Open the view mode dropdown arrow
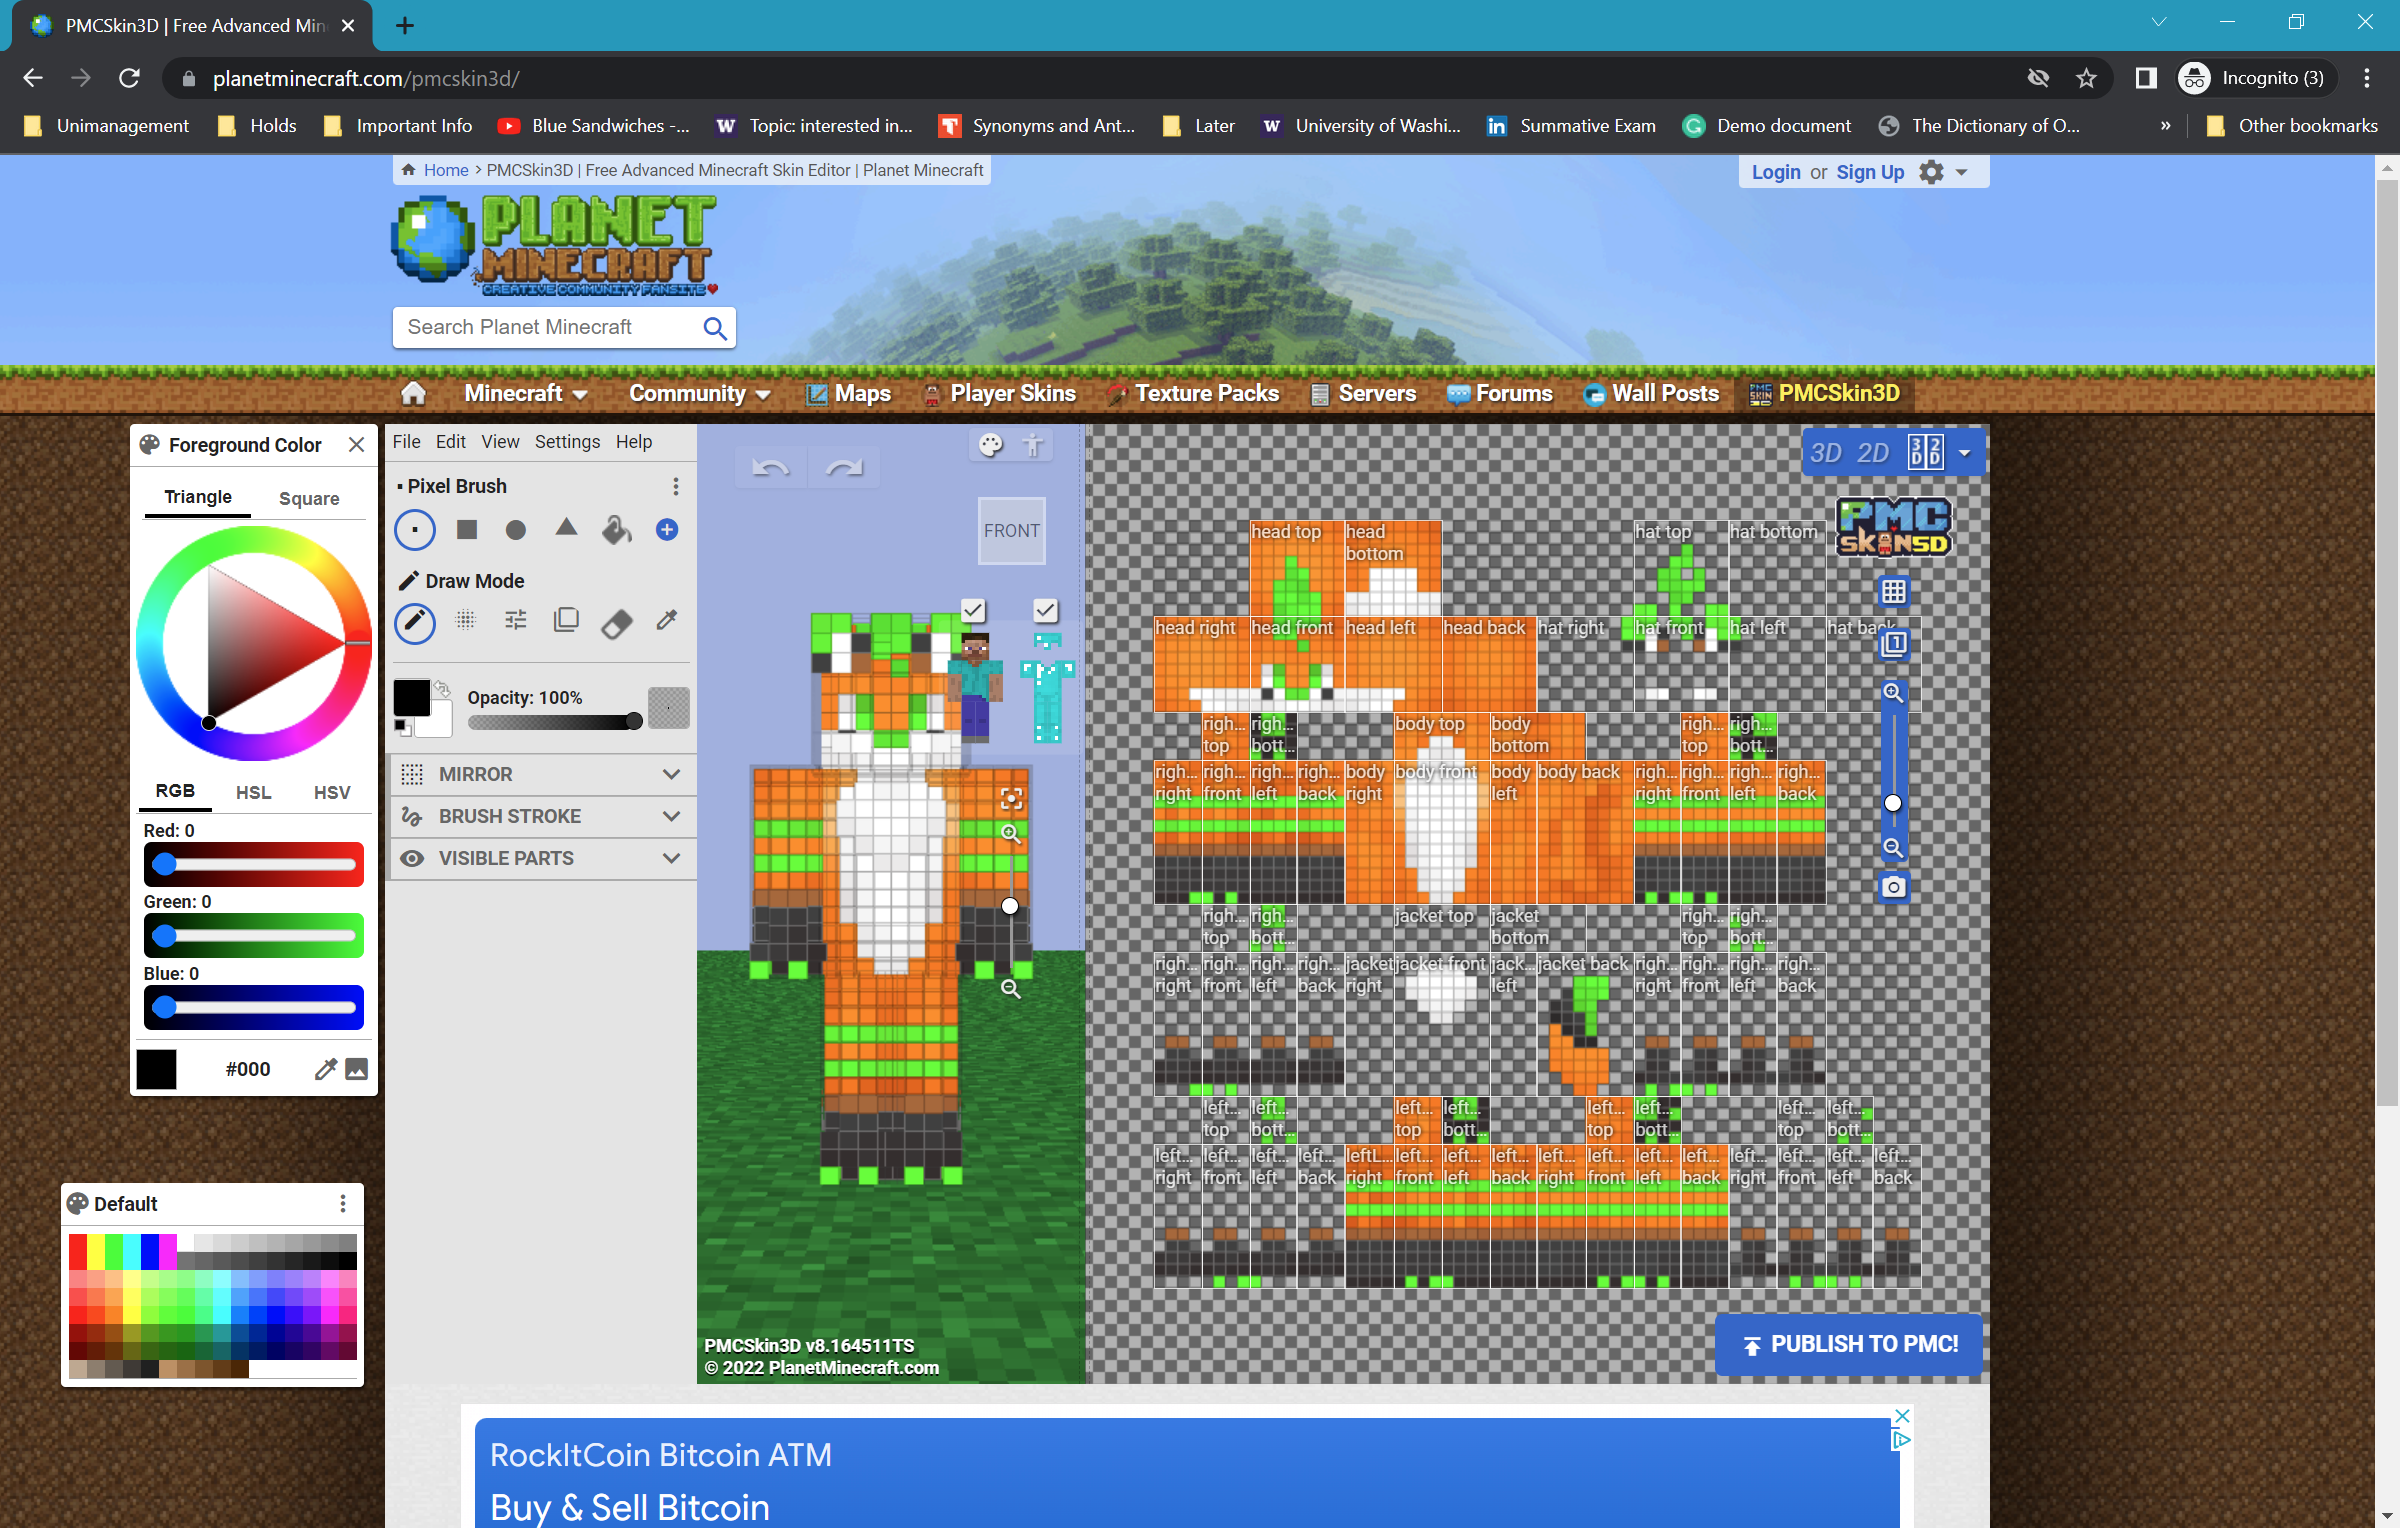This screenshot has height=1528, width=2400. pyautogui.click(x=1965, y=453)
